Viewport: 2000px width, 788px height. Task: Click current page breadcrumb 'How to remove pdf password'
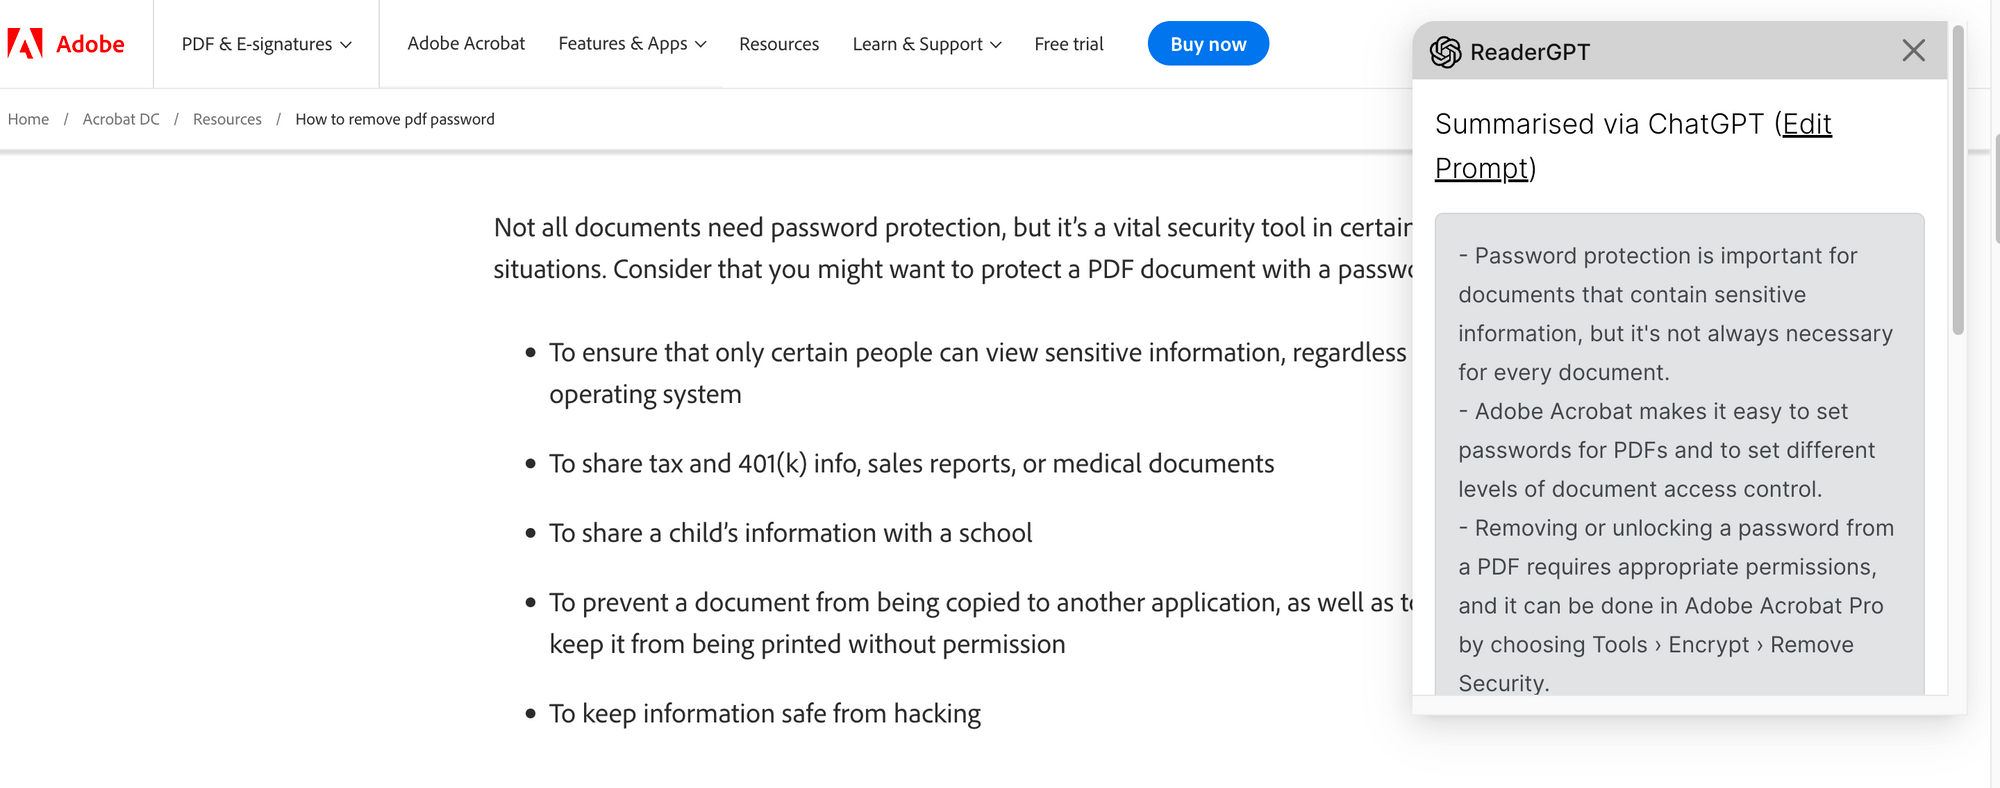(394, 119)
